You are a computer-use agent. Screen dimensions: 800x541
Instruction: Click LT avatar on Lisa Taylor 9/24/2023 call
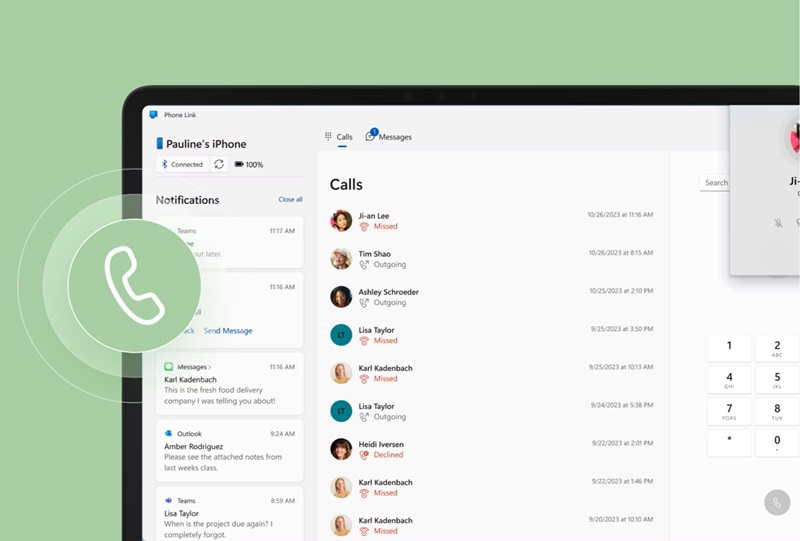341,411
